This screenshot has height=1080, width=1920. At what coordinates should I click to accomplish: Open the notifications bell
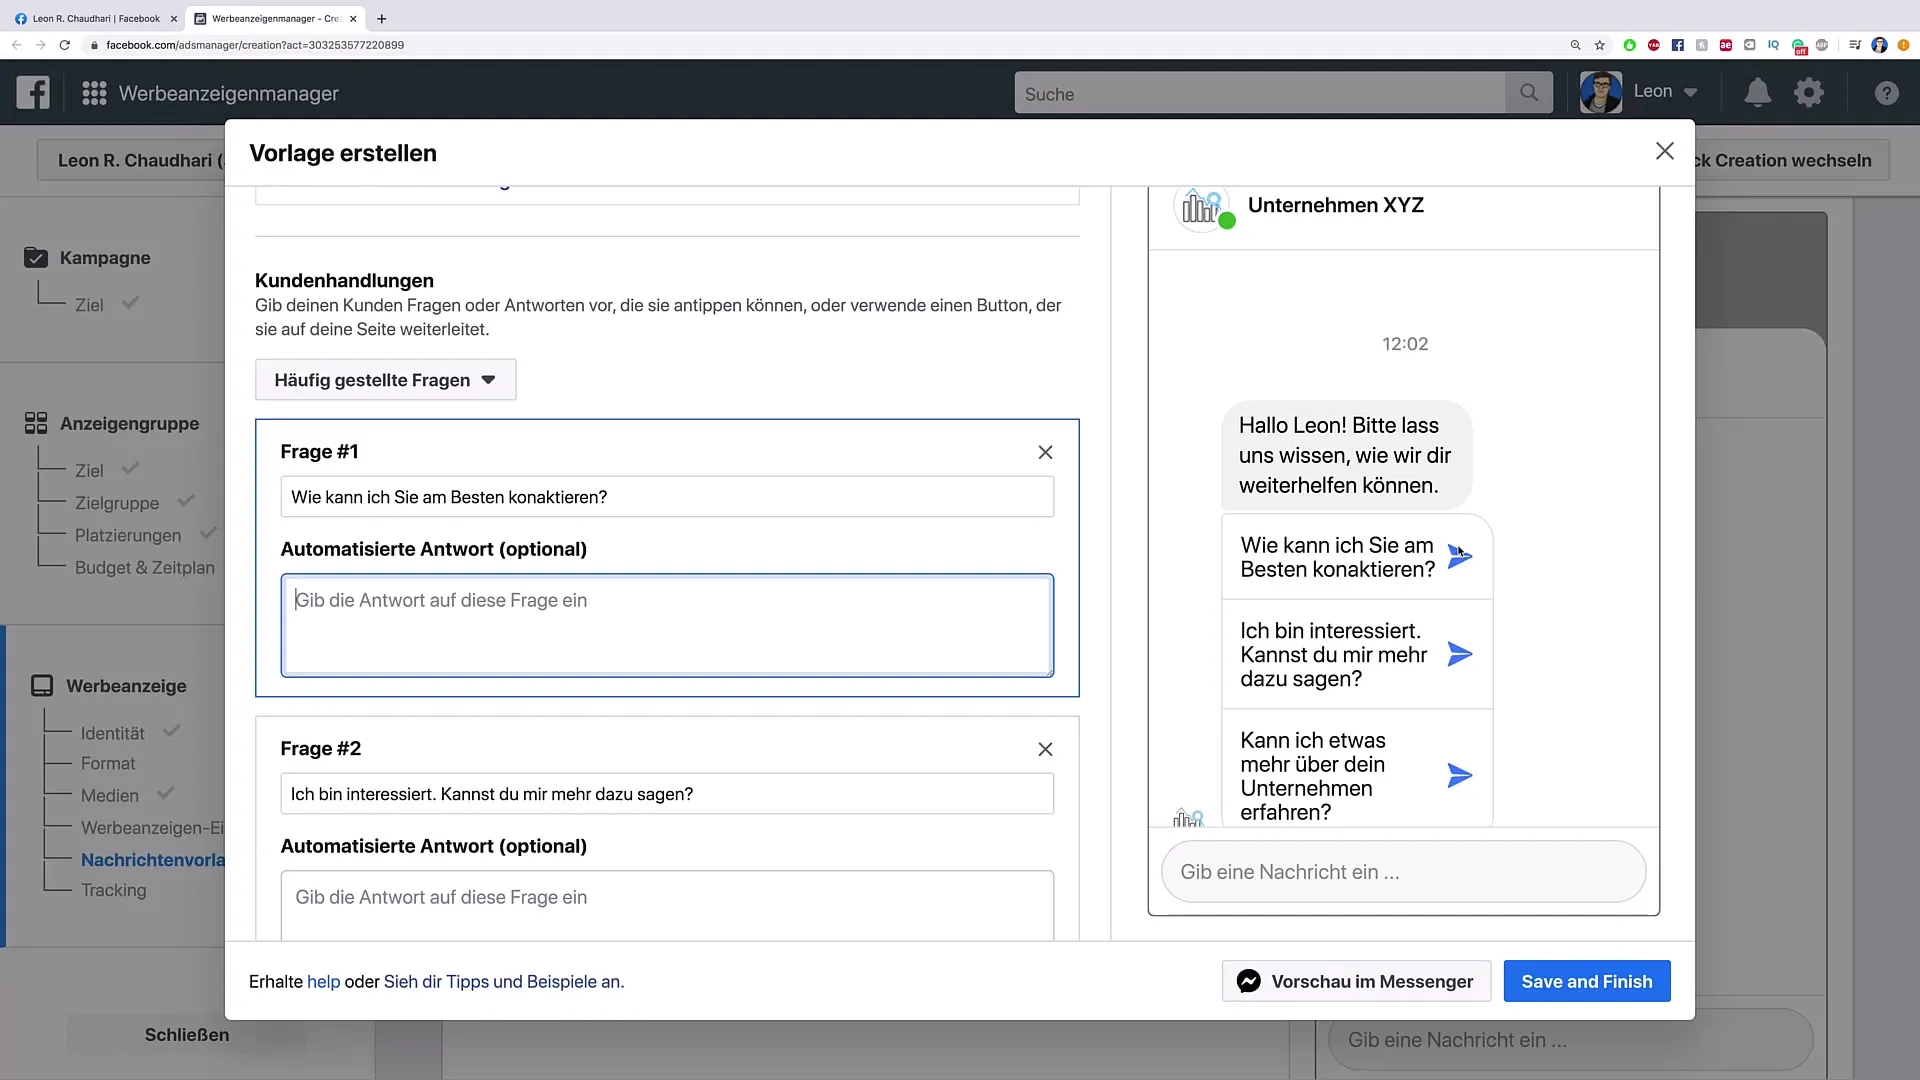[1757, 93]
